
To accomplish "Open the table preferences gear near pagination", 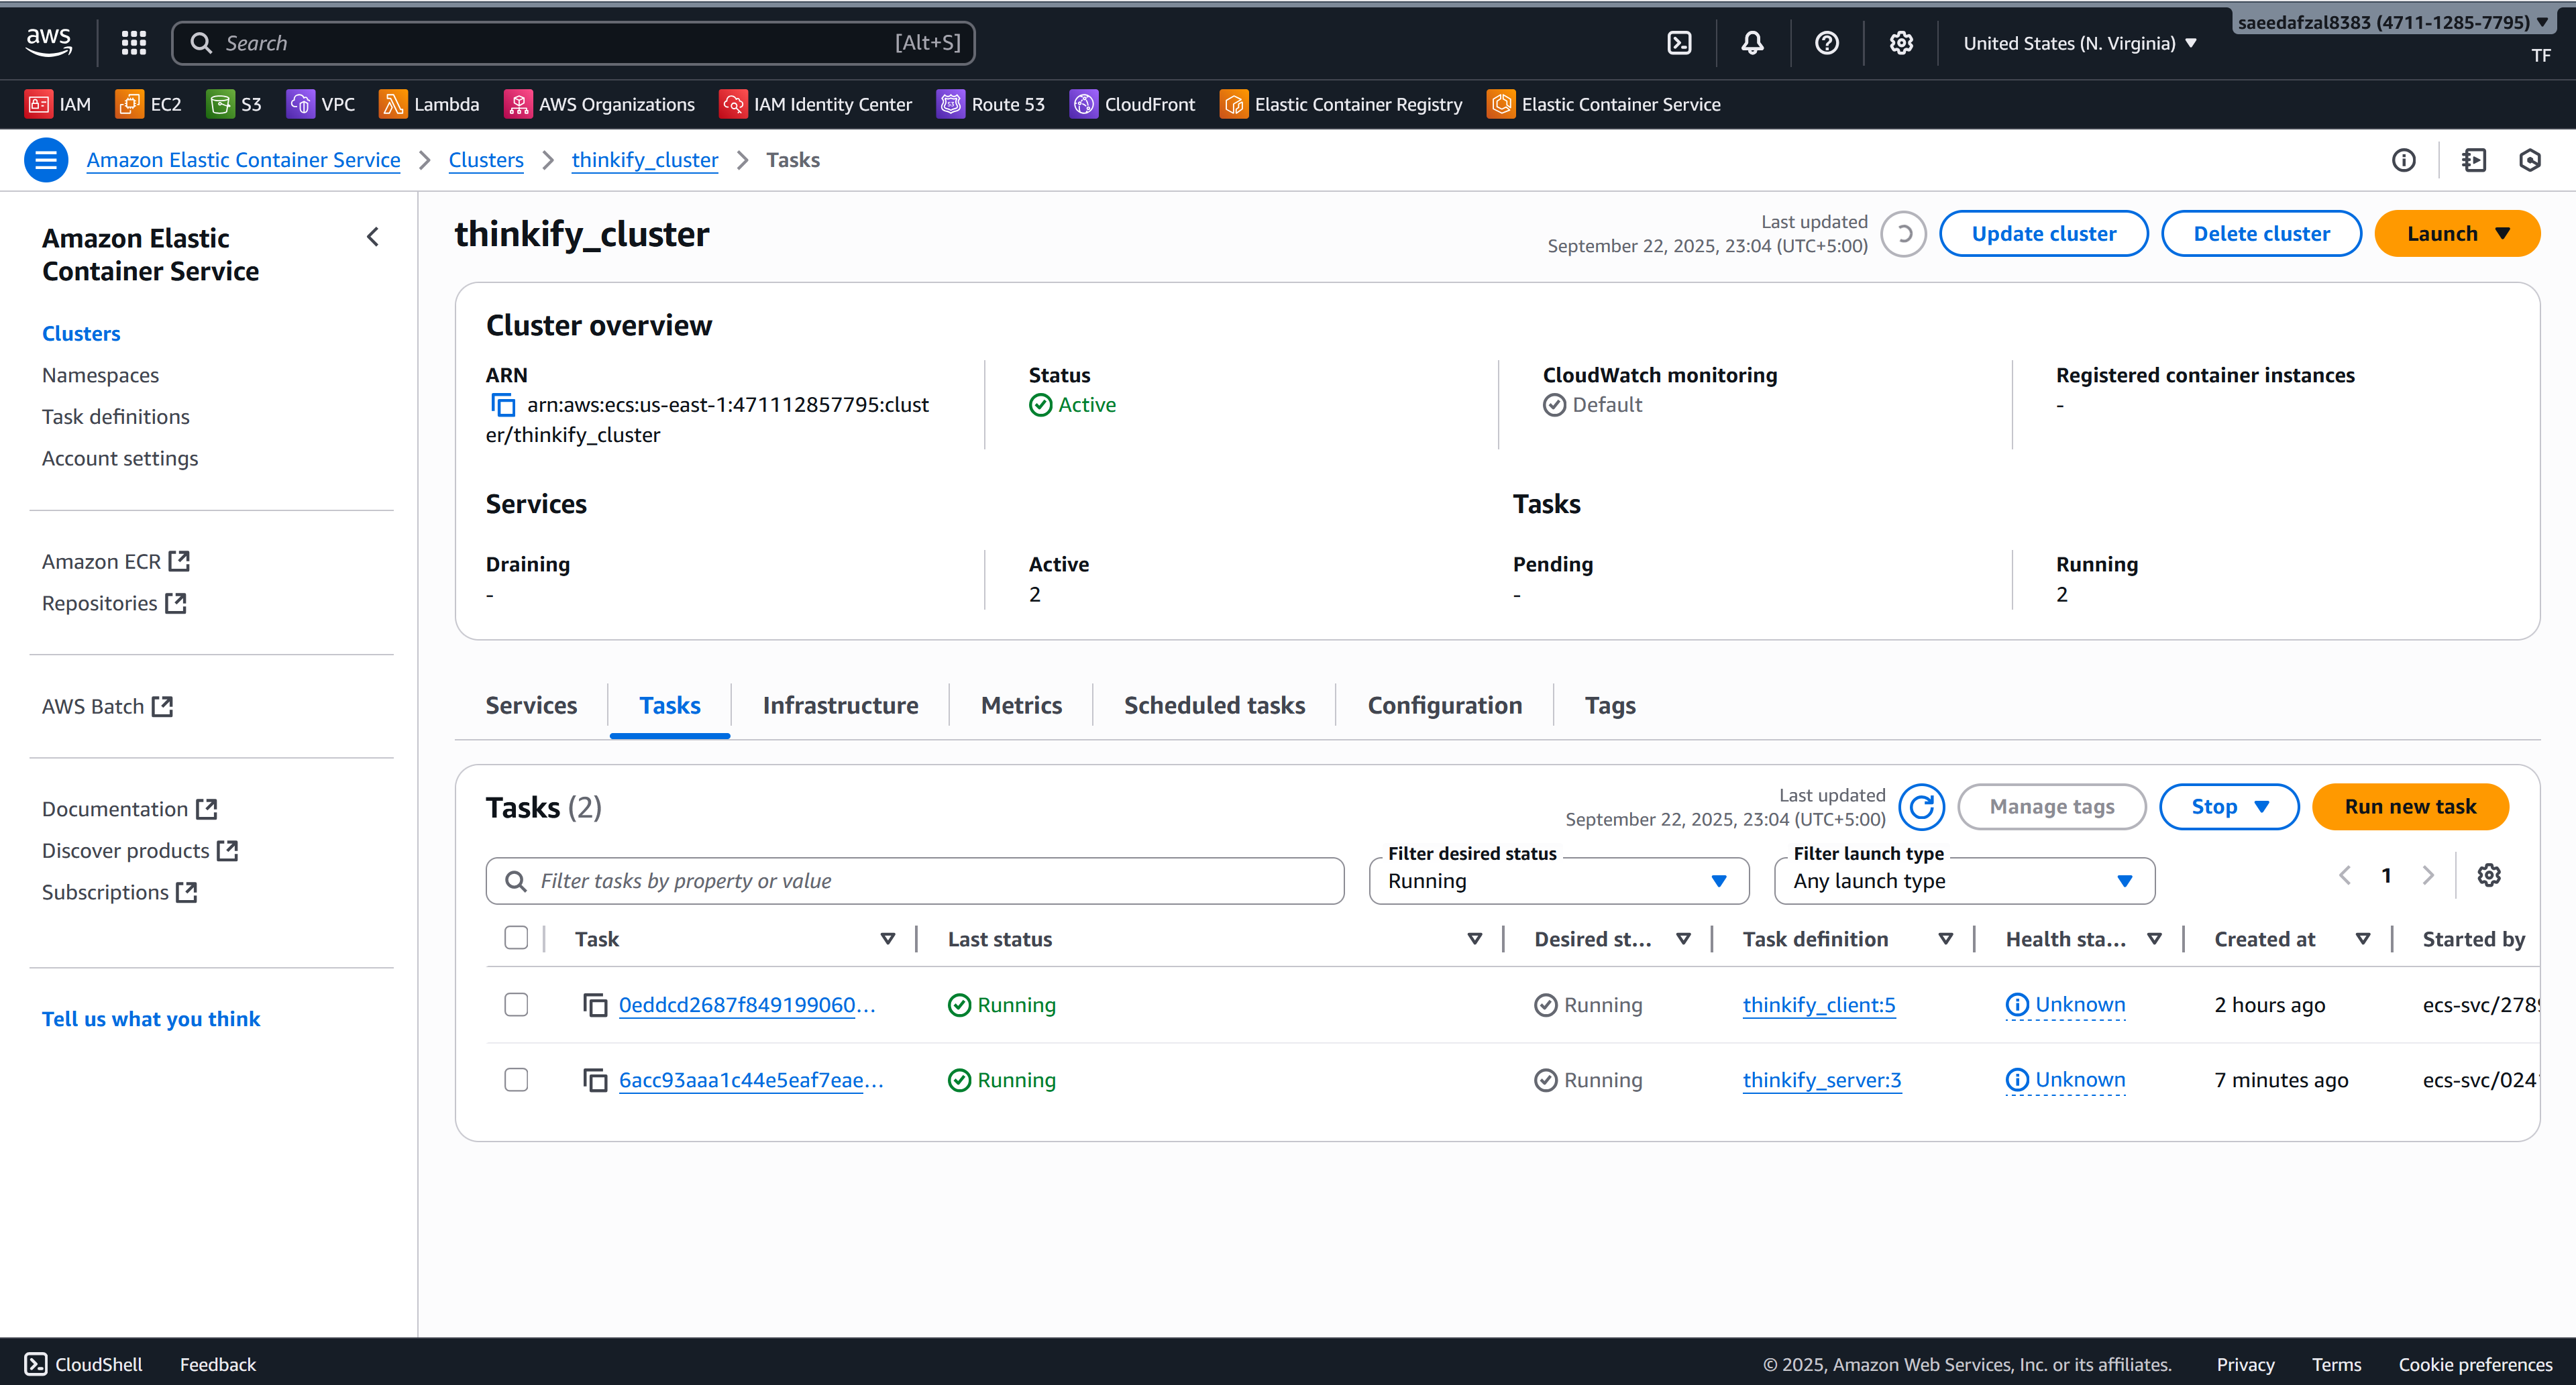I will [2489, 875].
